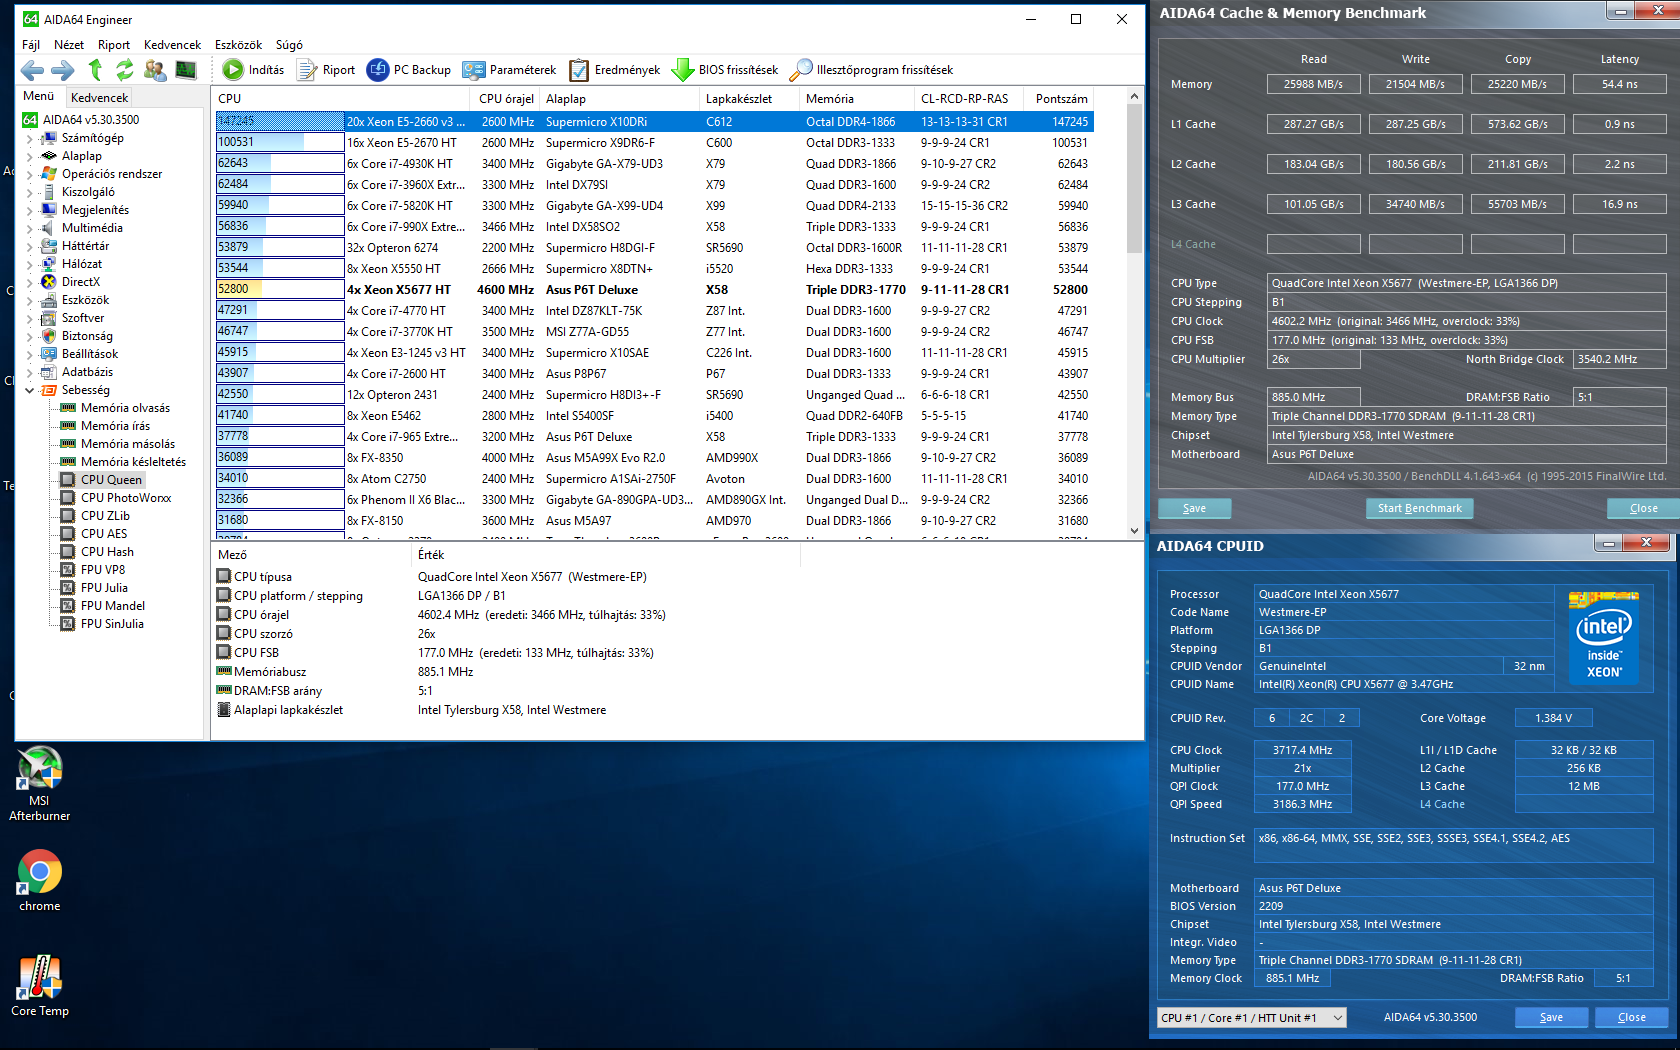Select CPU PhotoWorxx benchmark
This screenshot has height=1050, width=1680.
point(125,498)
